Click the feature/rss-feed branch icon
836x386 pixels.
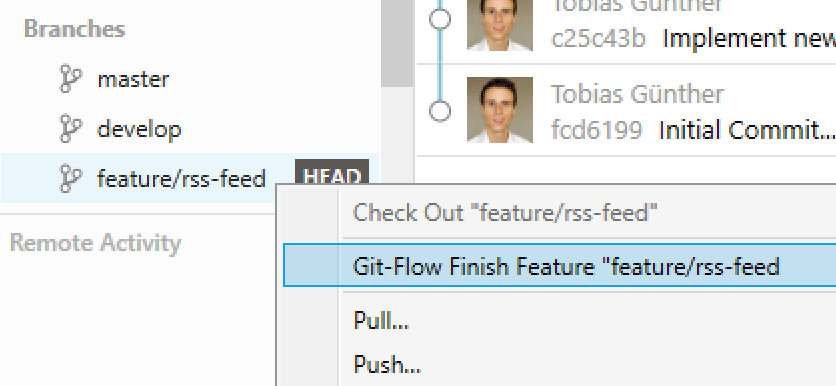(x=70, y=178)
